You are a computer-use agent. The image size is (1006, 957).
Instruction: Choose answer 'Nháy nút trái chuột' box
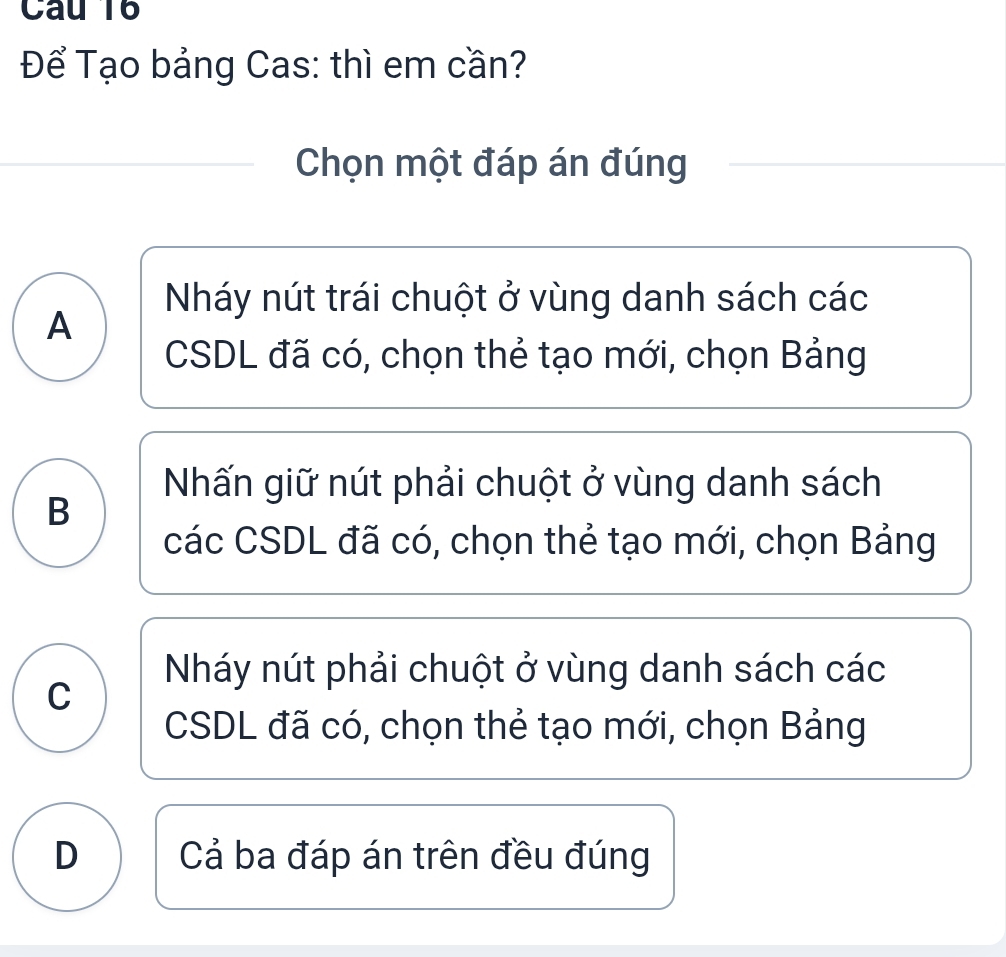click(555, 327)
